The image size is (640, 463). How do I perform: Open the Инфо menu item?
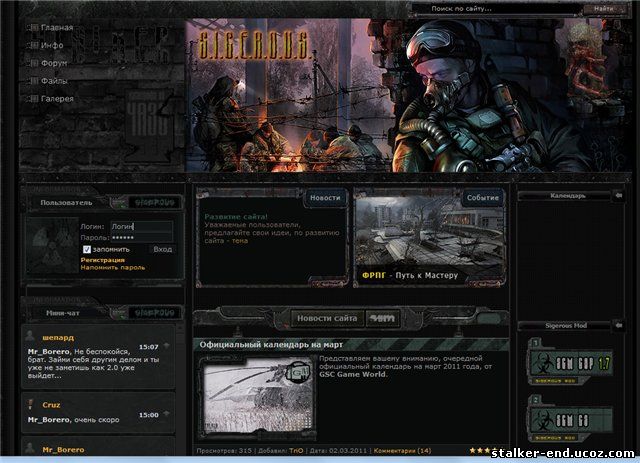click(x=52, y=45)
